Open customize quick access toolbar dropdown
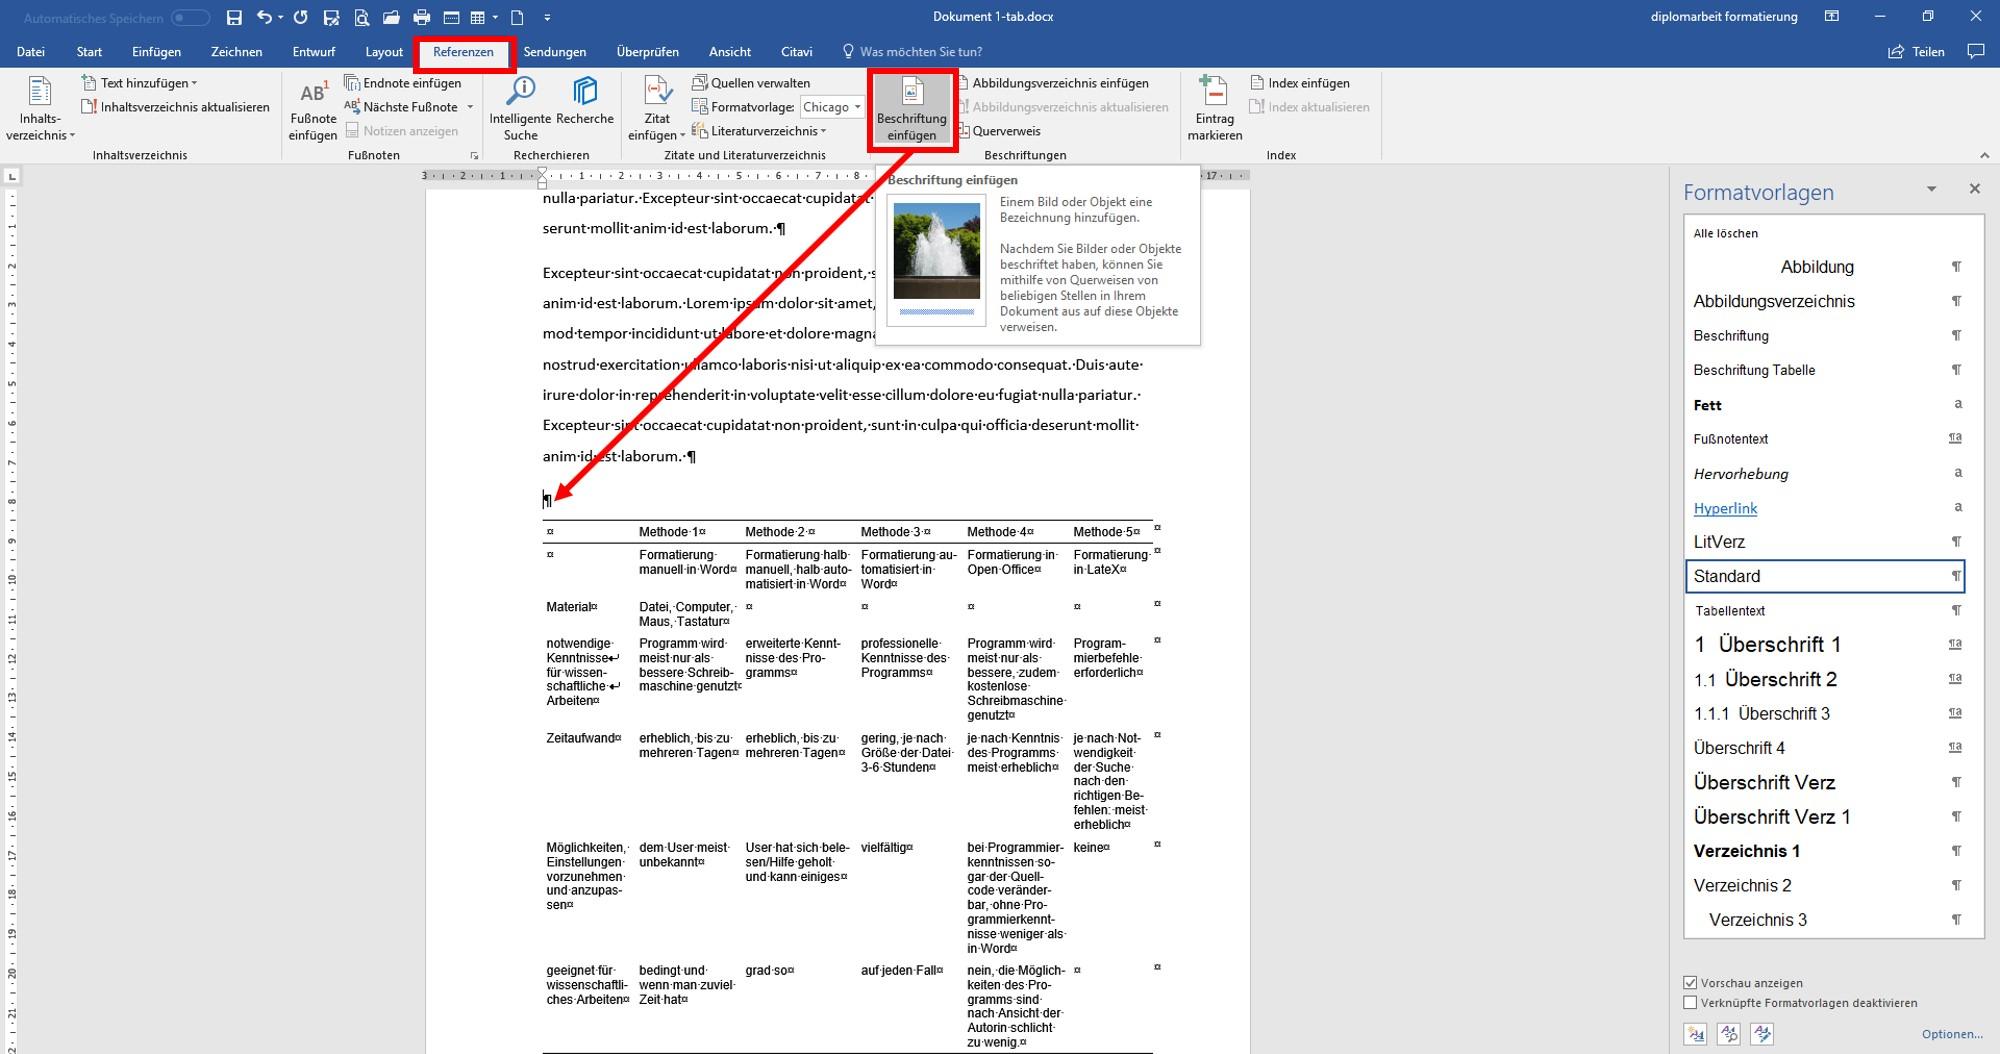2000x1054 pixels. click(547, 17)
